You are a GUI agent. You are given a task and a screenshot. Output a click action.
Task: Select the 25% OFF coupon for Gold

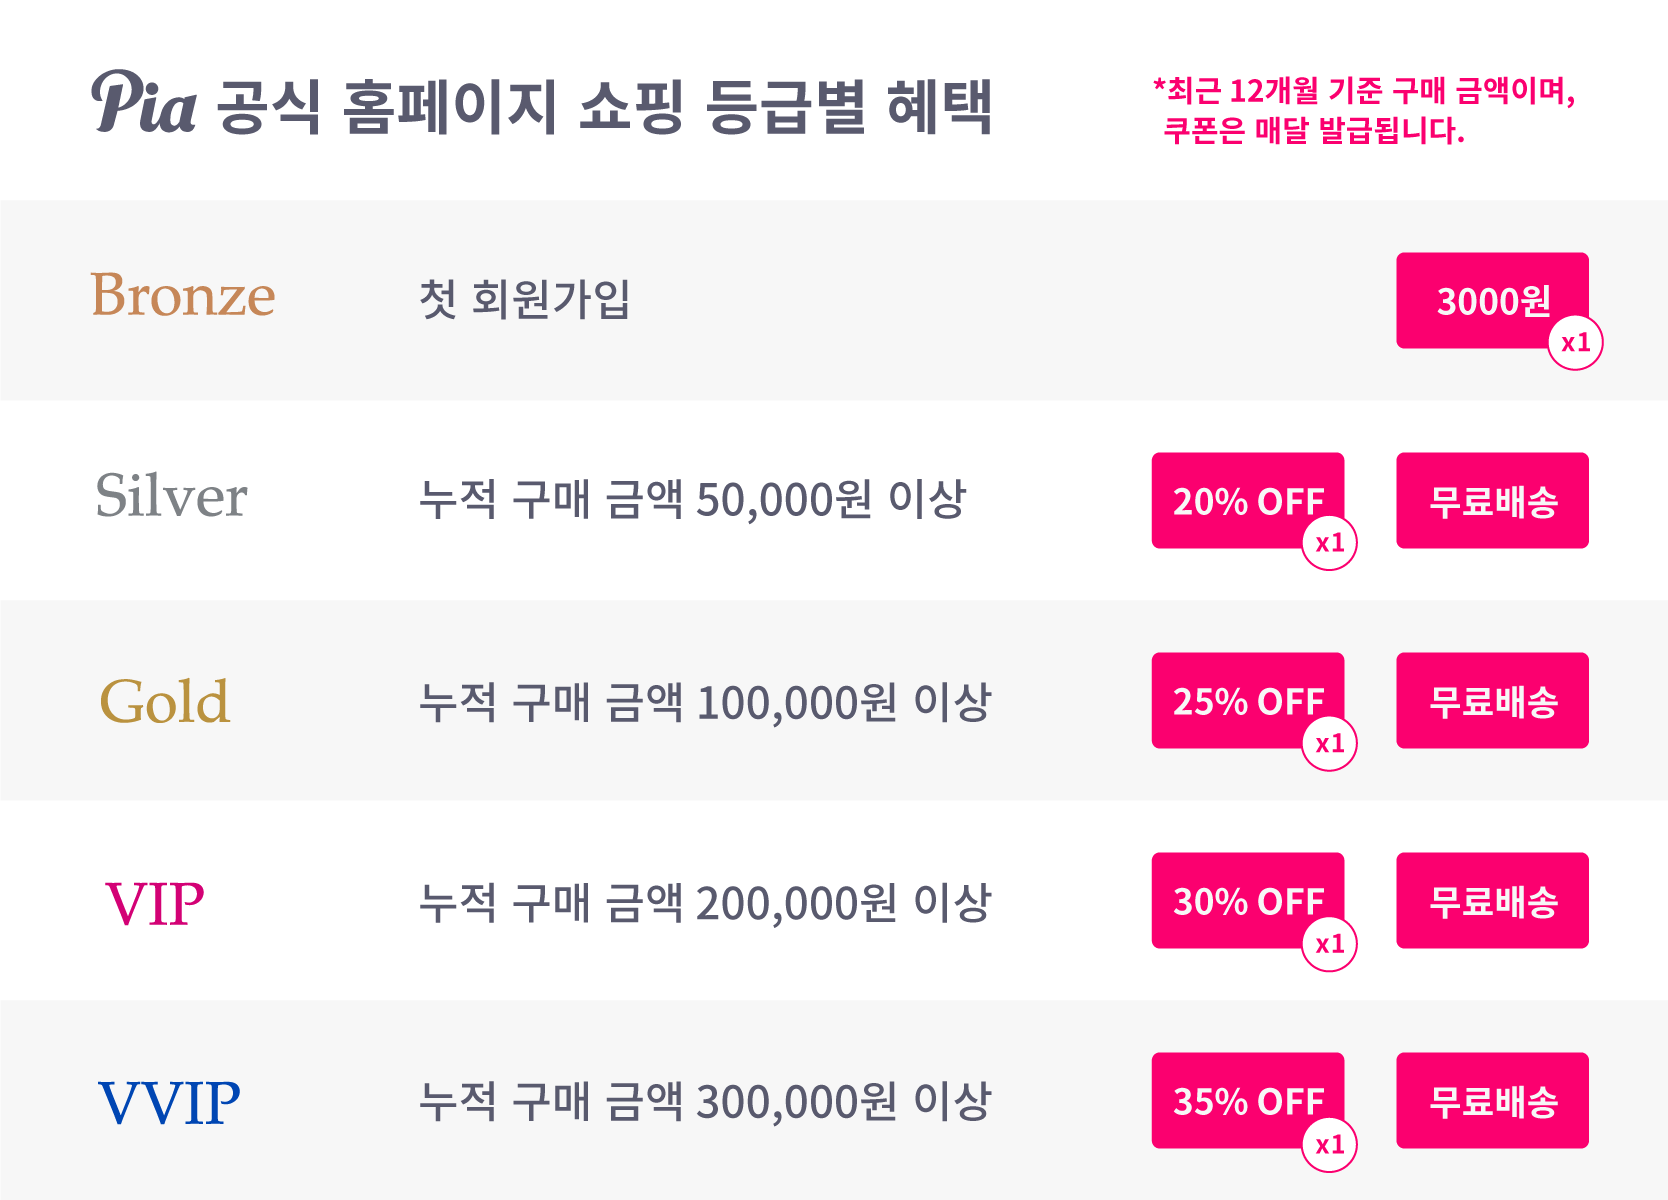(1248, 700)
